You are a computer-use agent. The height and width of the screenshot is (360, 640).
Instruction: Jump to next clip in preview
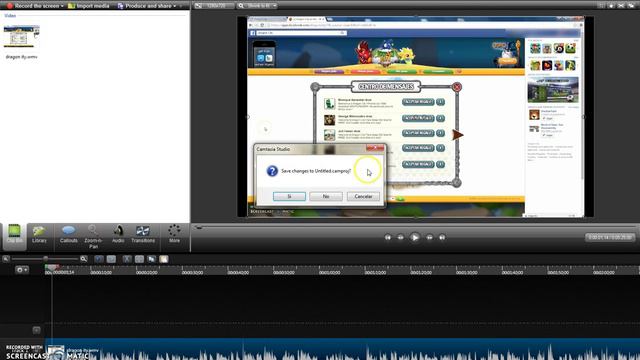pos(442,237)
